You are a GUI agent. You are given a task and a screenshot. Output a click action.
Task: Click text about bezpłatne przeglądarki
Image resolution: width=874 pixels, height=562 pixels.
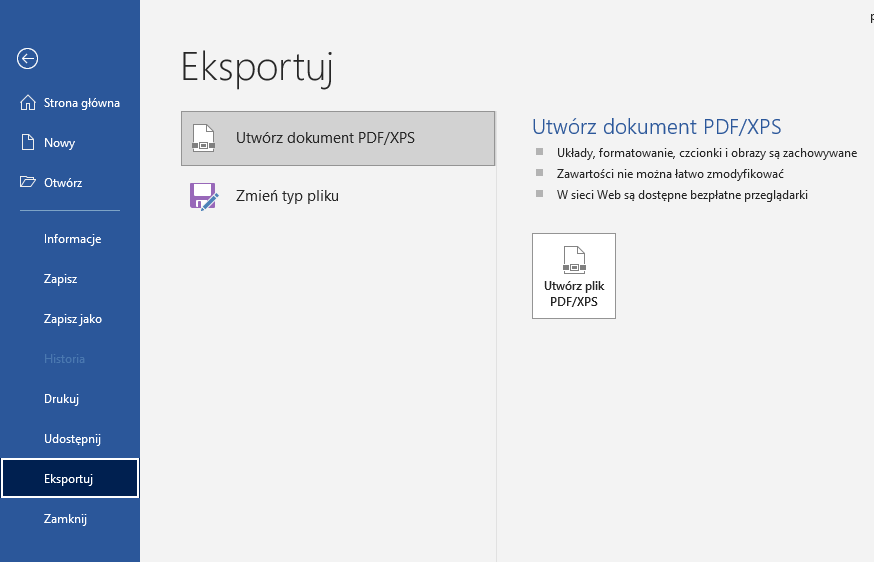coord(682,195)
